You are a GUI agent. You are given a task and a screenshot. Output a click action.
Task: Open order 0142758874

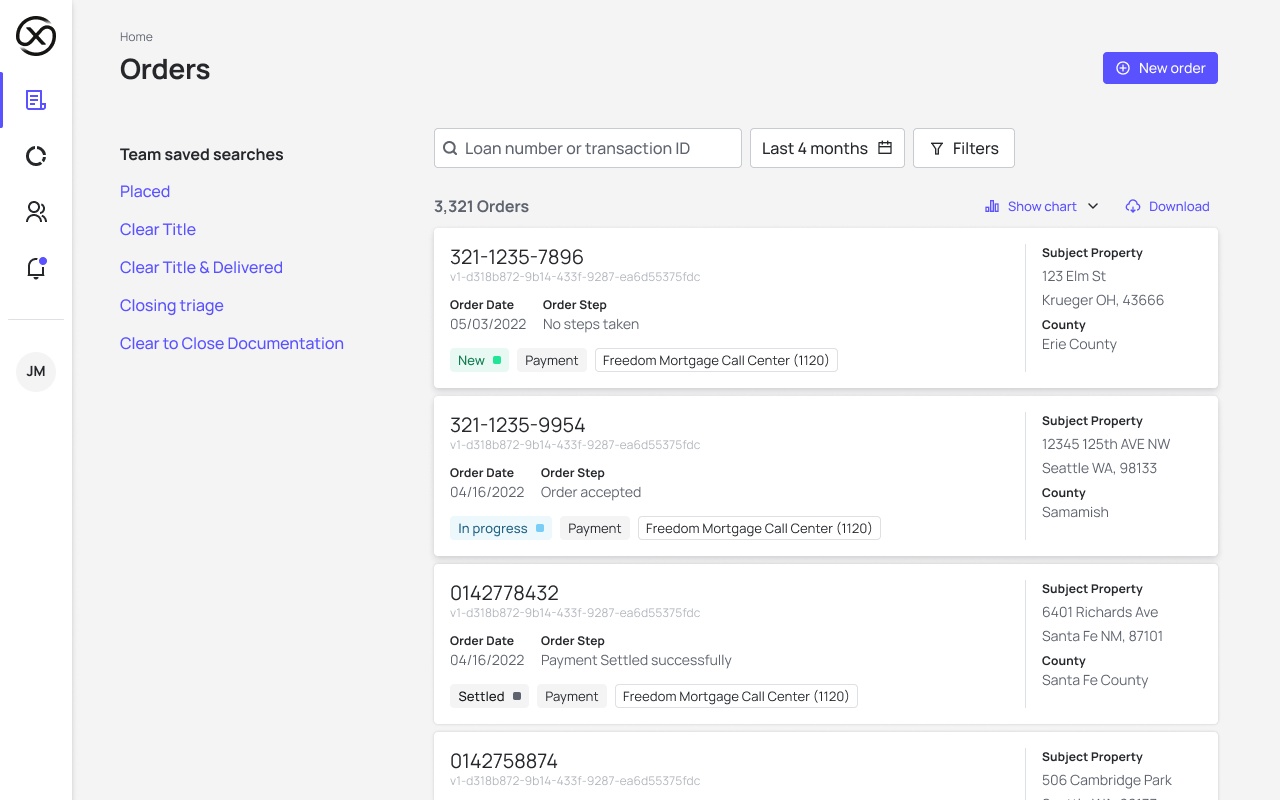pyautogui.click(x=504, y=761)
